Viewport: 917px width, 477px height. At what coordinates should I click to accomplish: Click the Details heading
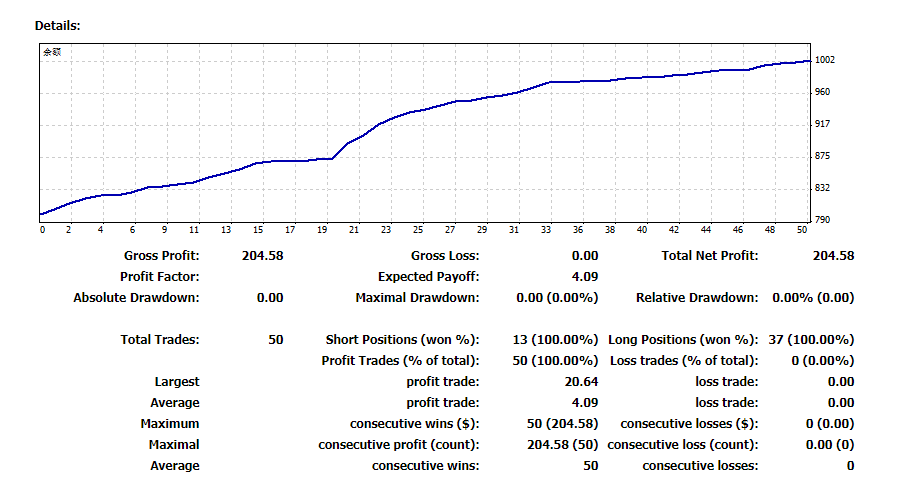(57, 26)
